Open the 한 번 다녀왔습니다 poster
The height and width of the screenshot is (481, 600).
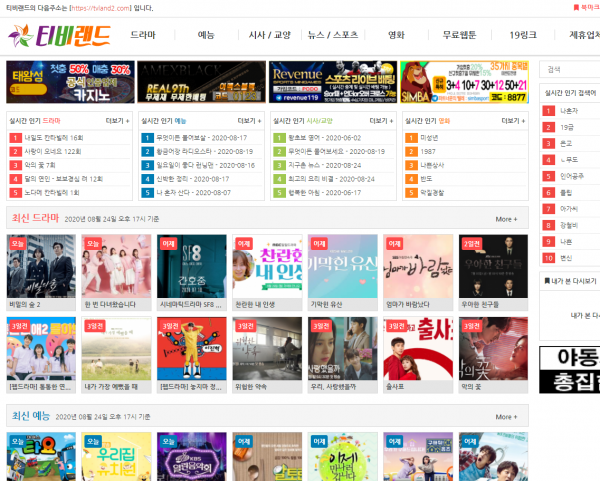(x=116, y=266)
